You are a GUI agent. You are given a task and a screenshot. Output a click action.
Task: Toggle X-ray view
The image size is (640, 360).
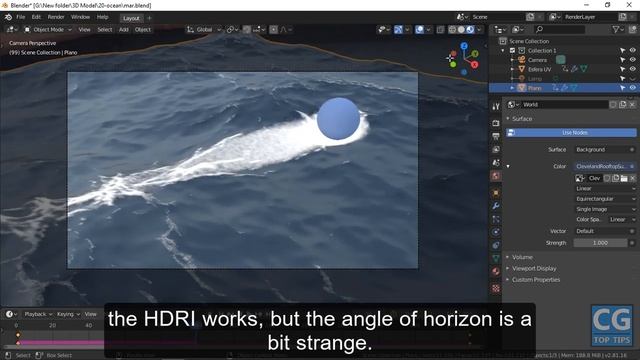click(x=440, y=29)
